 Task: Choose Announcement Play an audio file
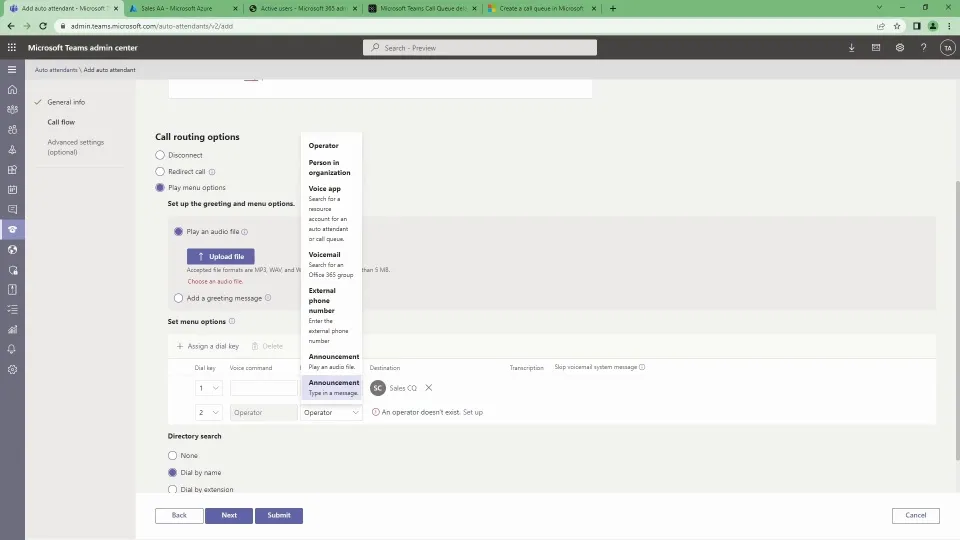pos(331,361)
